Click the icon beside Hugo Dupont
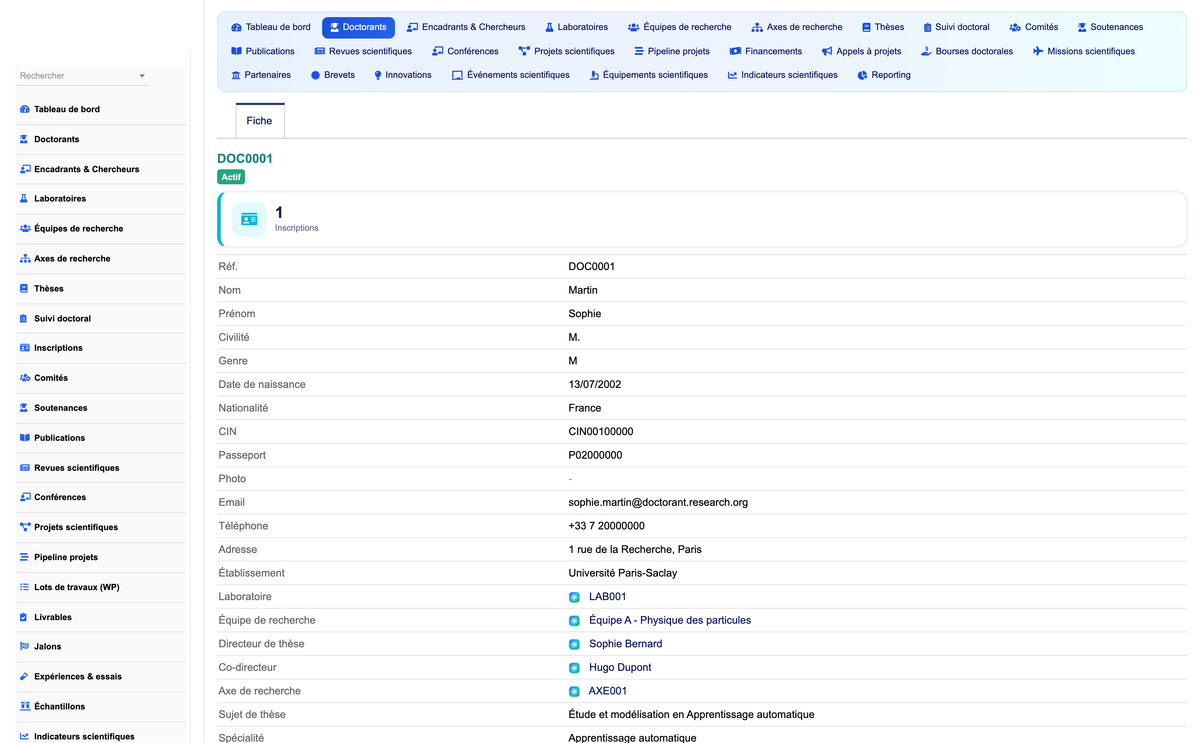The width and height of the screenshot is (1200, 743). [x=574, y=668]
